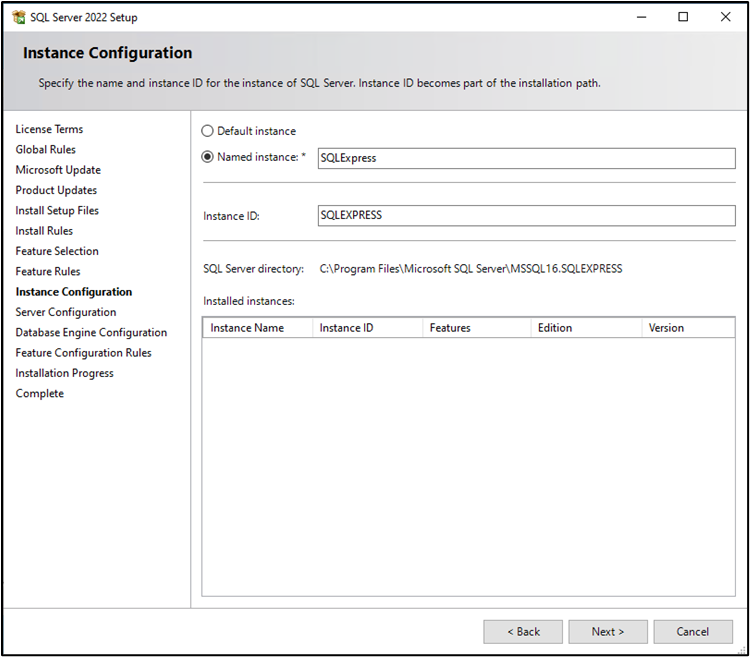Image resolution: width=750 pixels, height=657 pixels.
Task: Open the Server Configuration step
Action: pos(66,312)
